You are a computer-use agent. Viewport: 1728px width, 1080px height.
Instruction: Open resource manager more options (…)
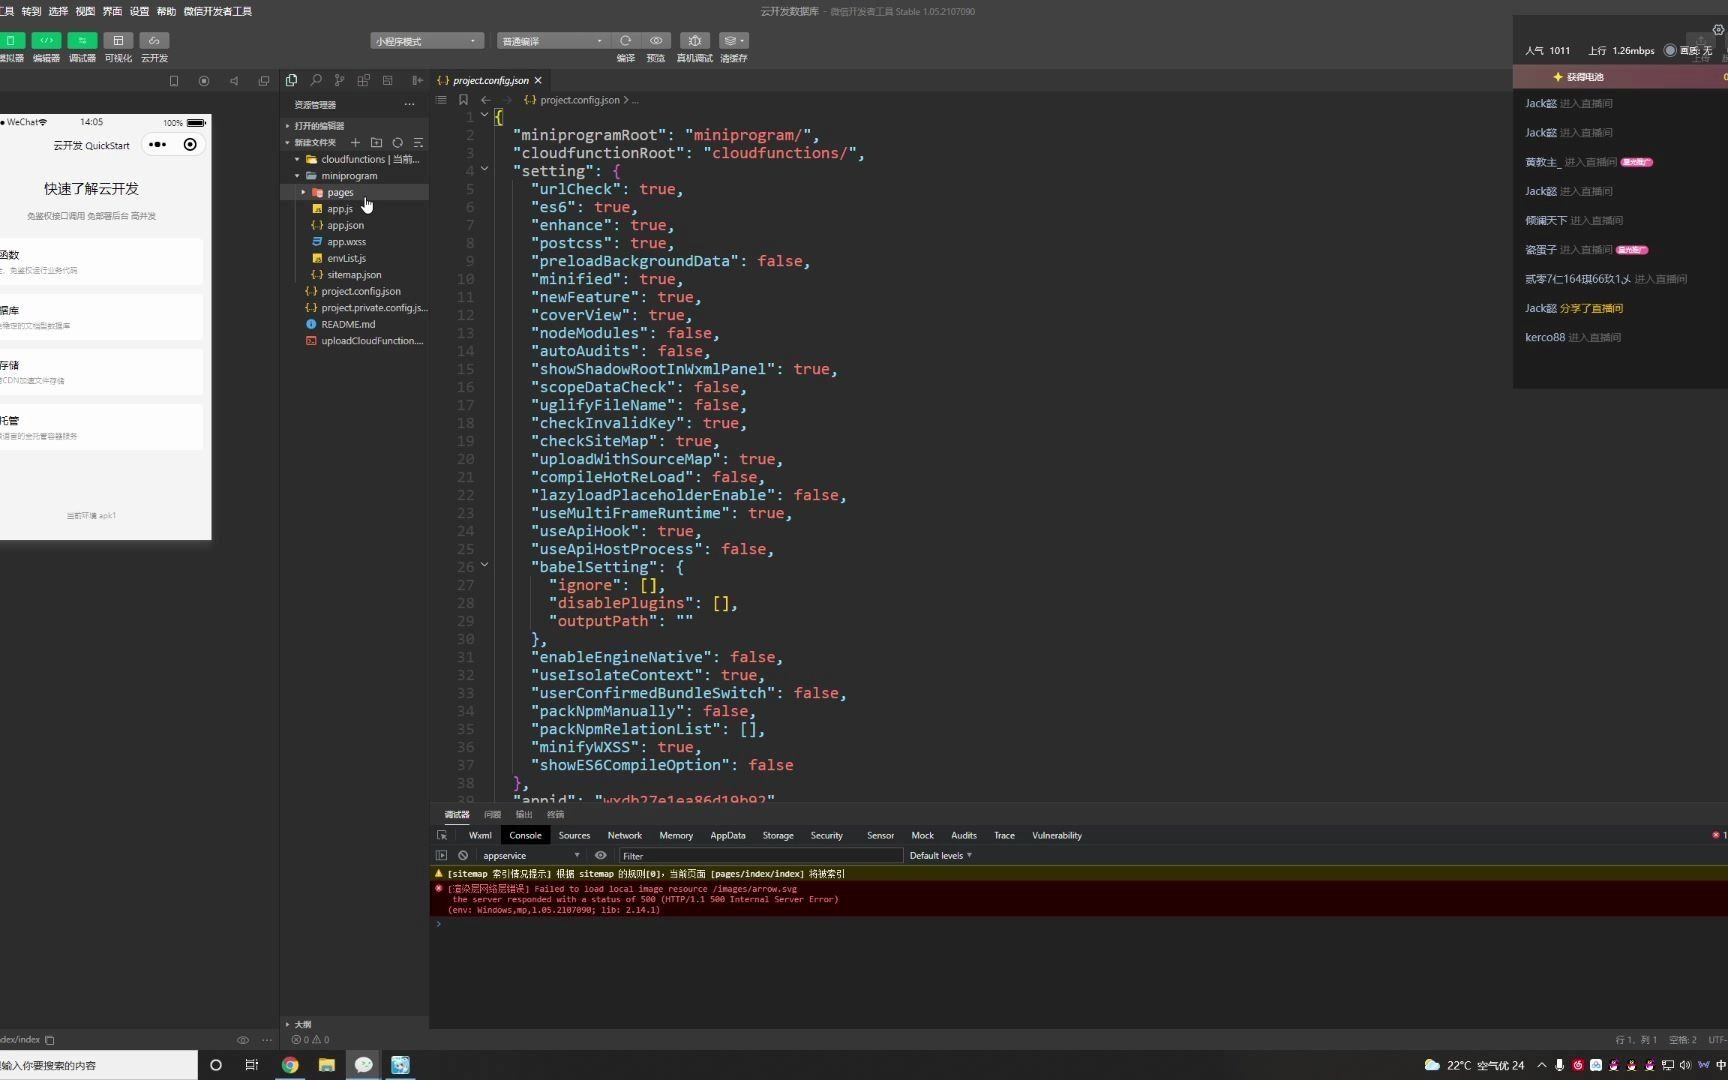coord(409,104)
